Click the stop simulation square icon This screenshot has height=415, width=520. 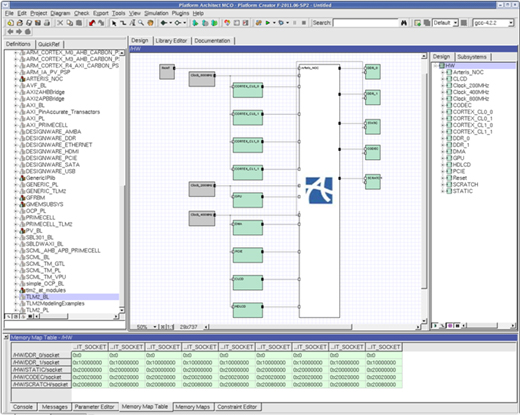coord(304,23)
